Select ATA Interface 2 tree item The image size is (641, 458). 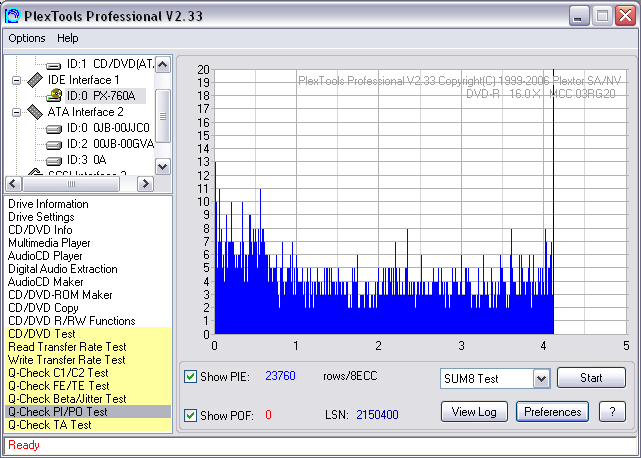click(x=85, y=112)
